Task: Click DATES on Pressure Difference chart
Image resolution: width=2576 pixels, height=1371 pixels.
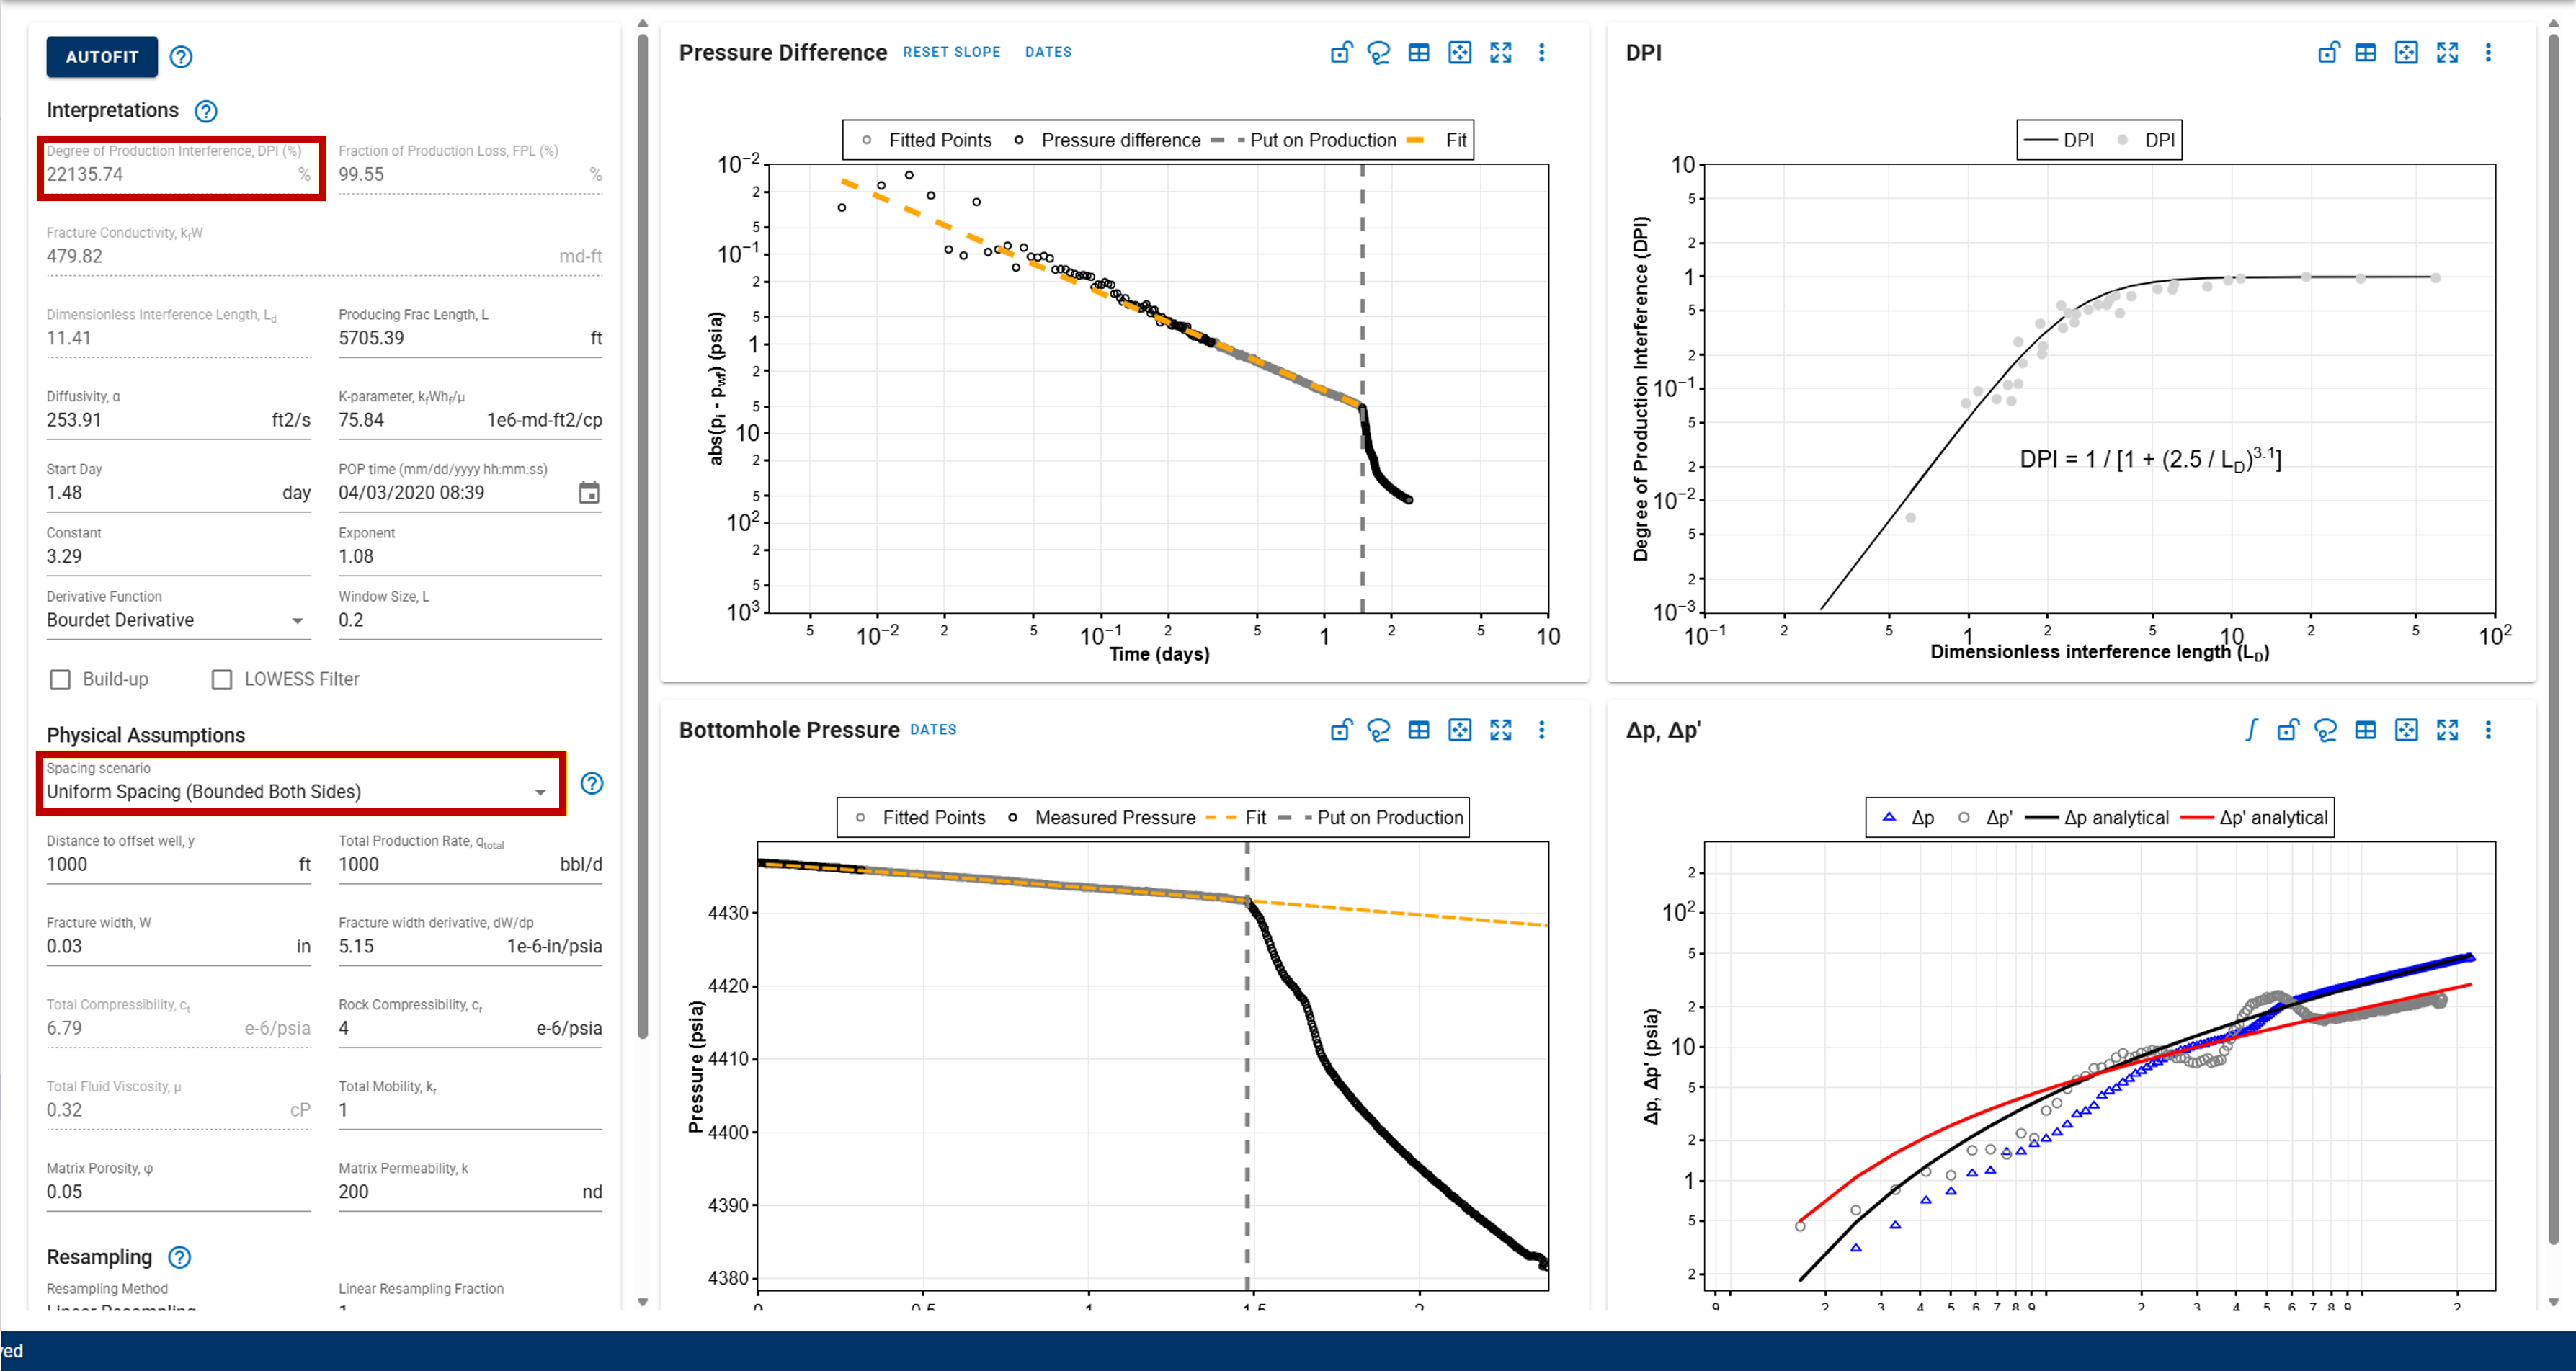Action: pyautogui.click(x=1048, y=52)
